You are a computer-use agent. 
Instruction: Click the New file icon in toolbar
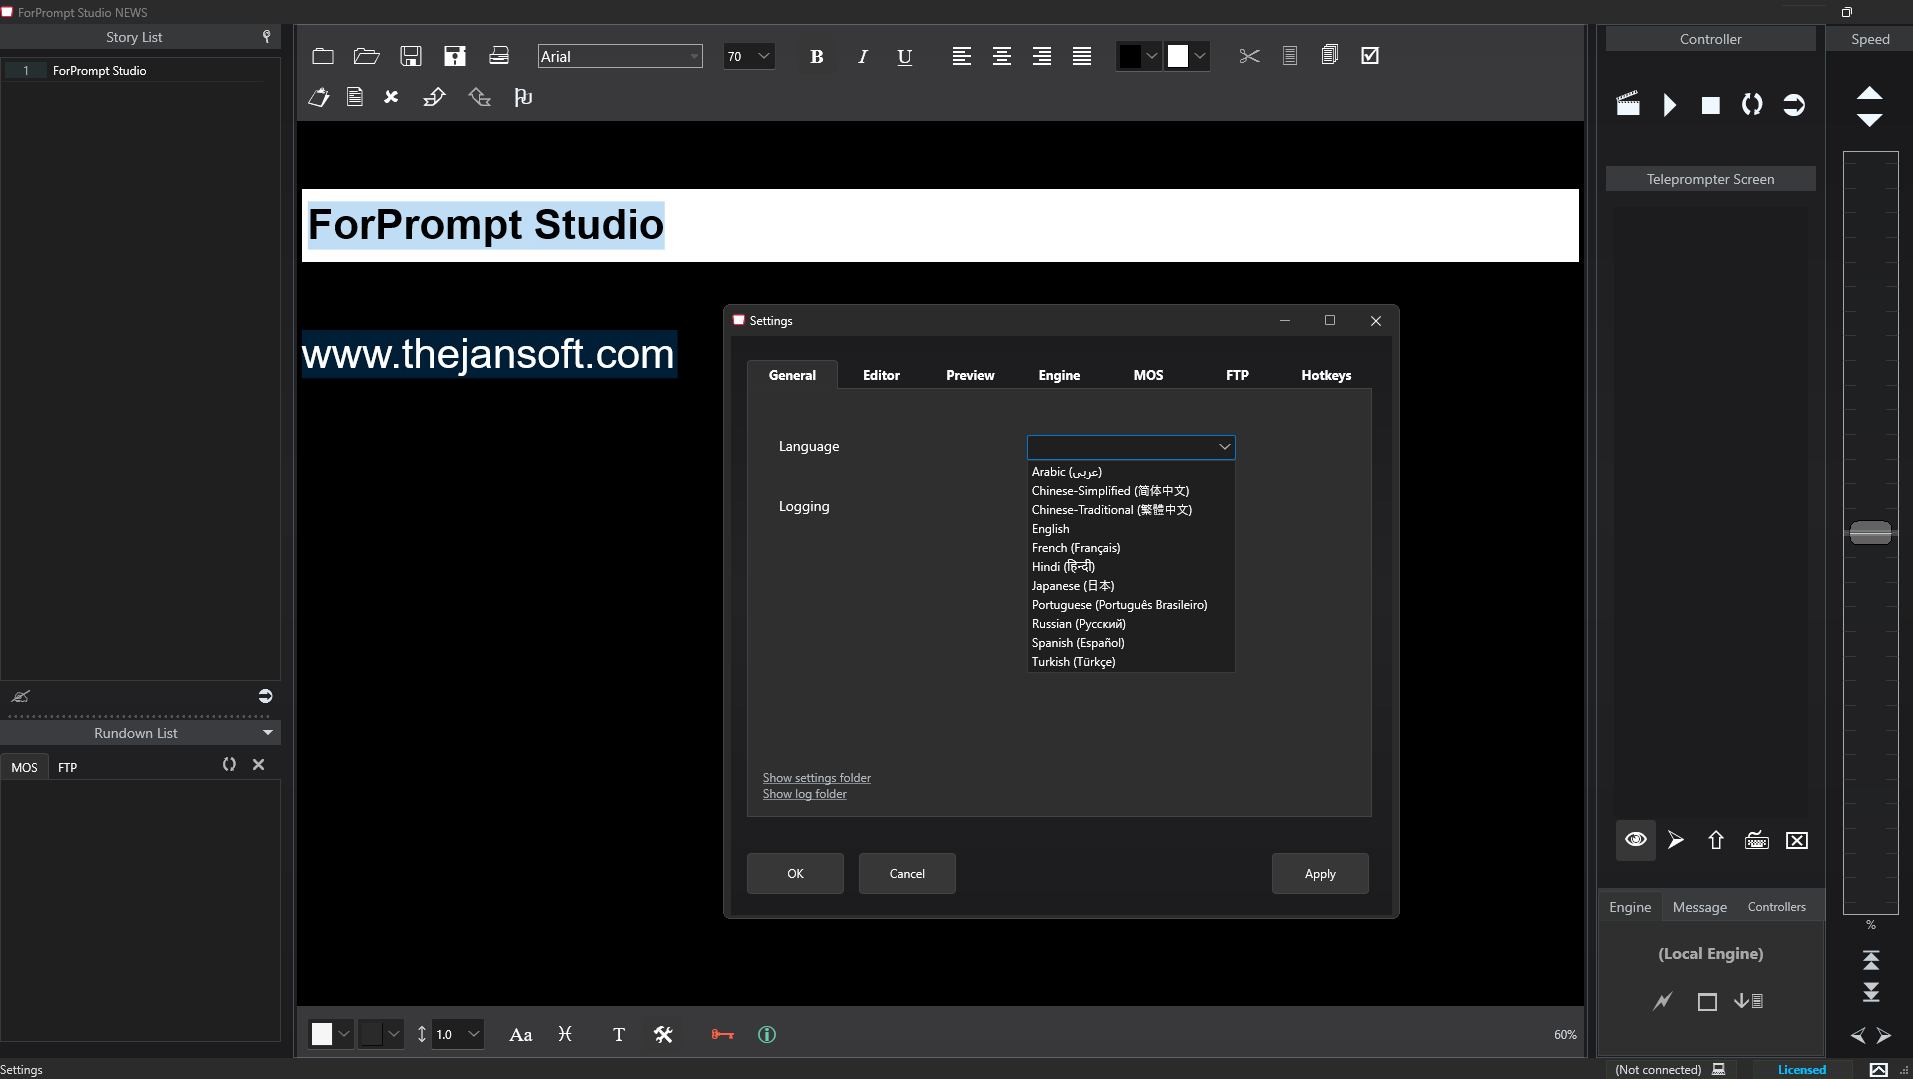coord(322,56)
